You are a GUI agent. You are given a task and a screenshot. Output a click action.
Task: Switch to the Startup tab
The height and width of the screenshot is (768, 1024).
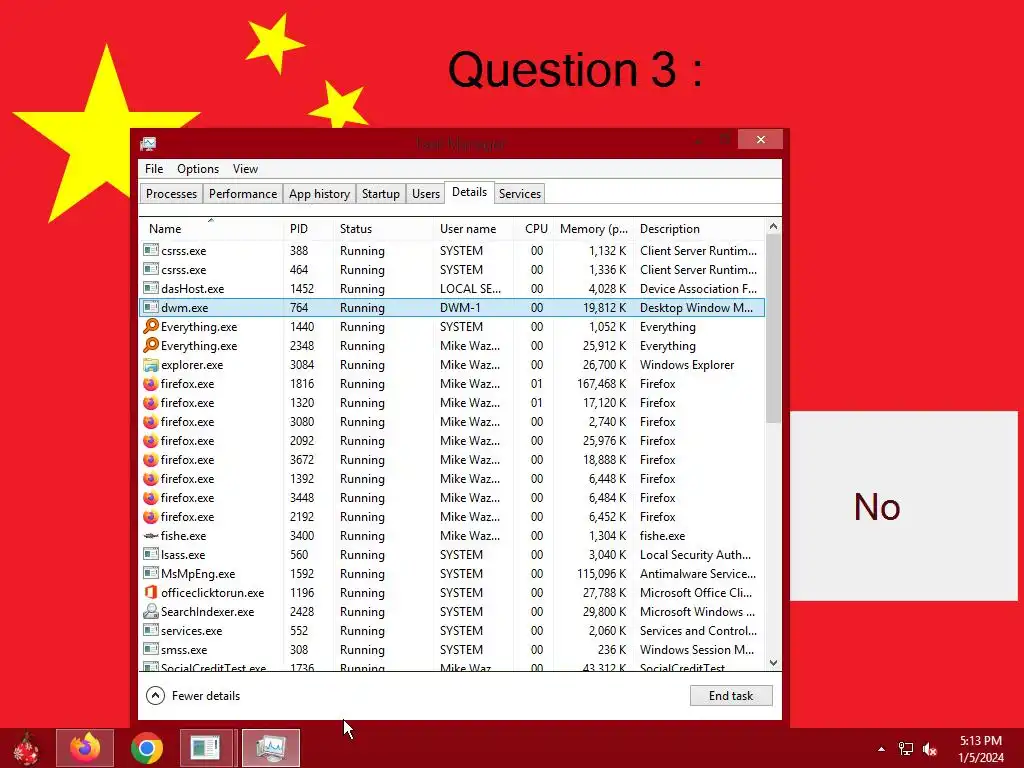click(x=381, y=194)
